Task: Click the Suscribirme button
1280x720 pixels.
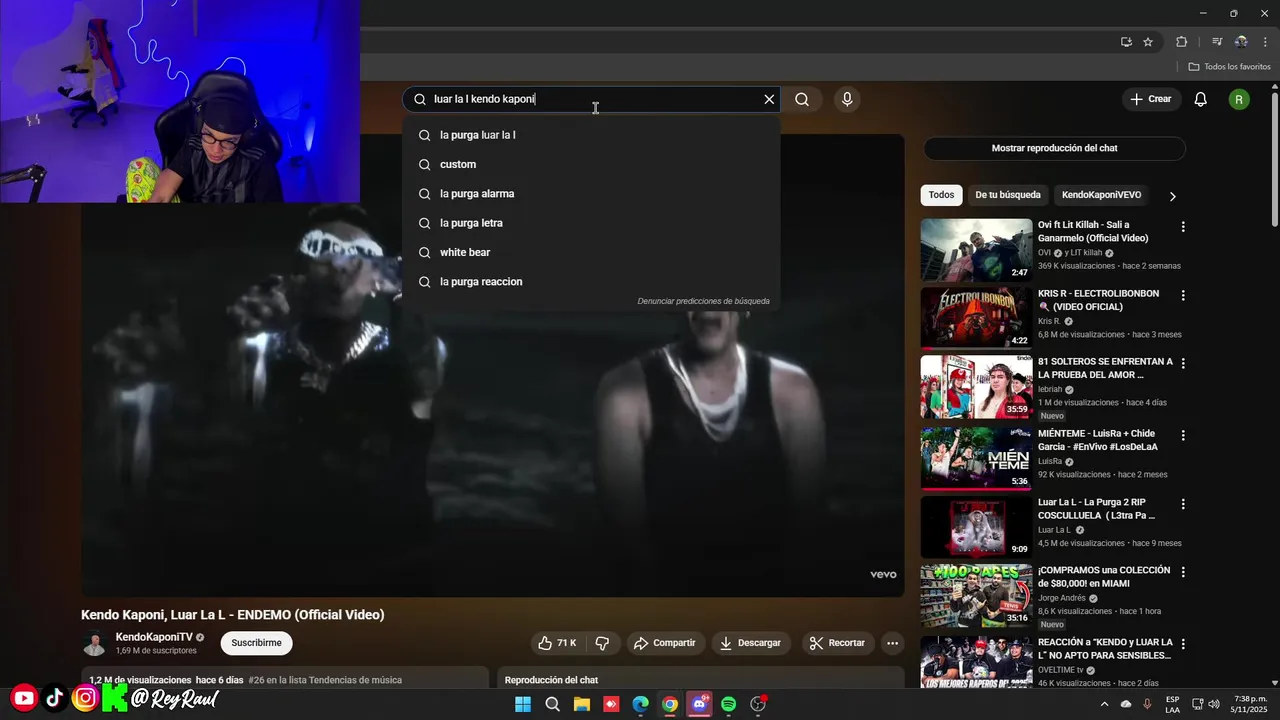Action: coord(256,643)
